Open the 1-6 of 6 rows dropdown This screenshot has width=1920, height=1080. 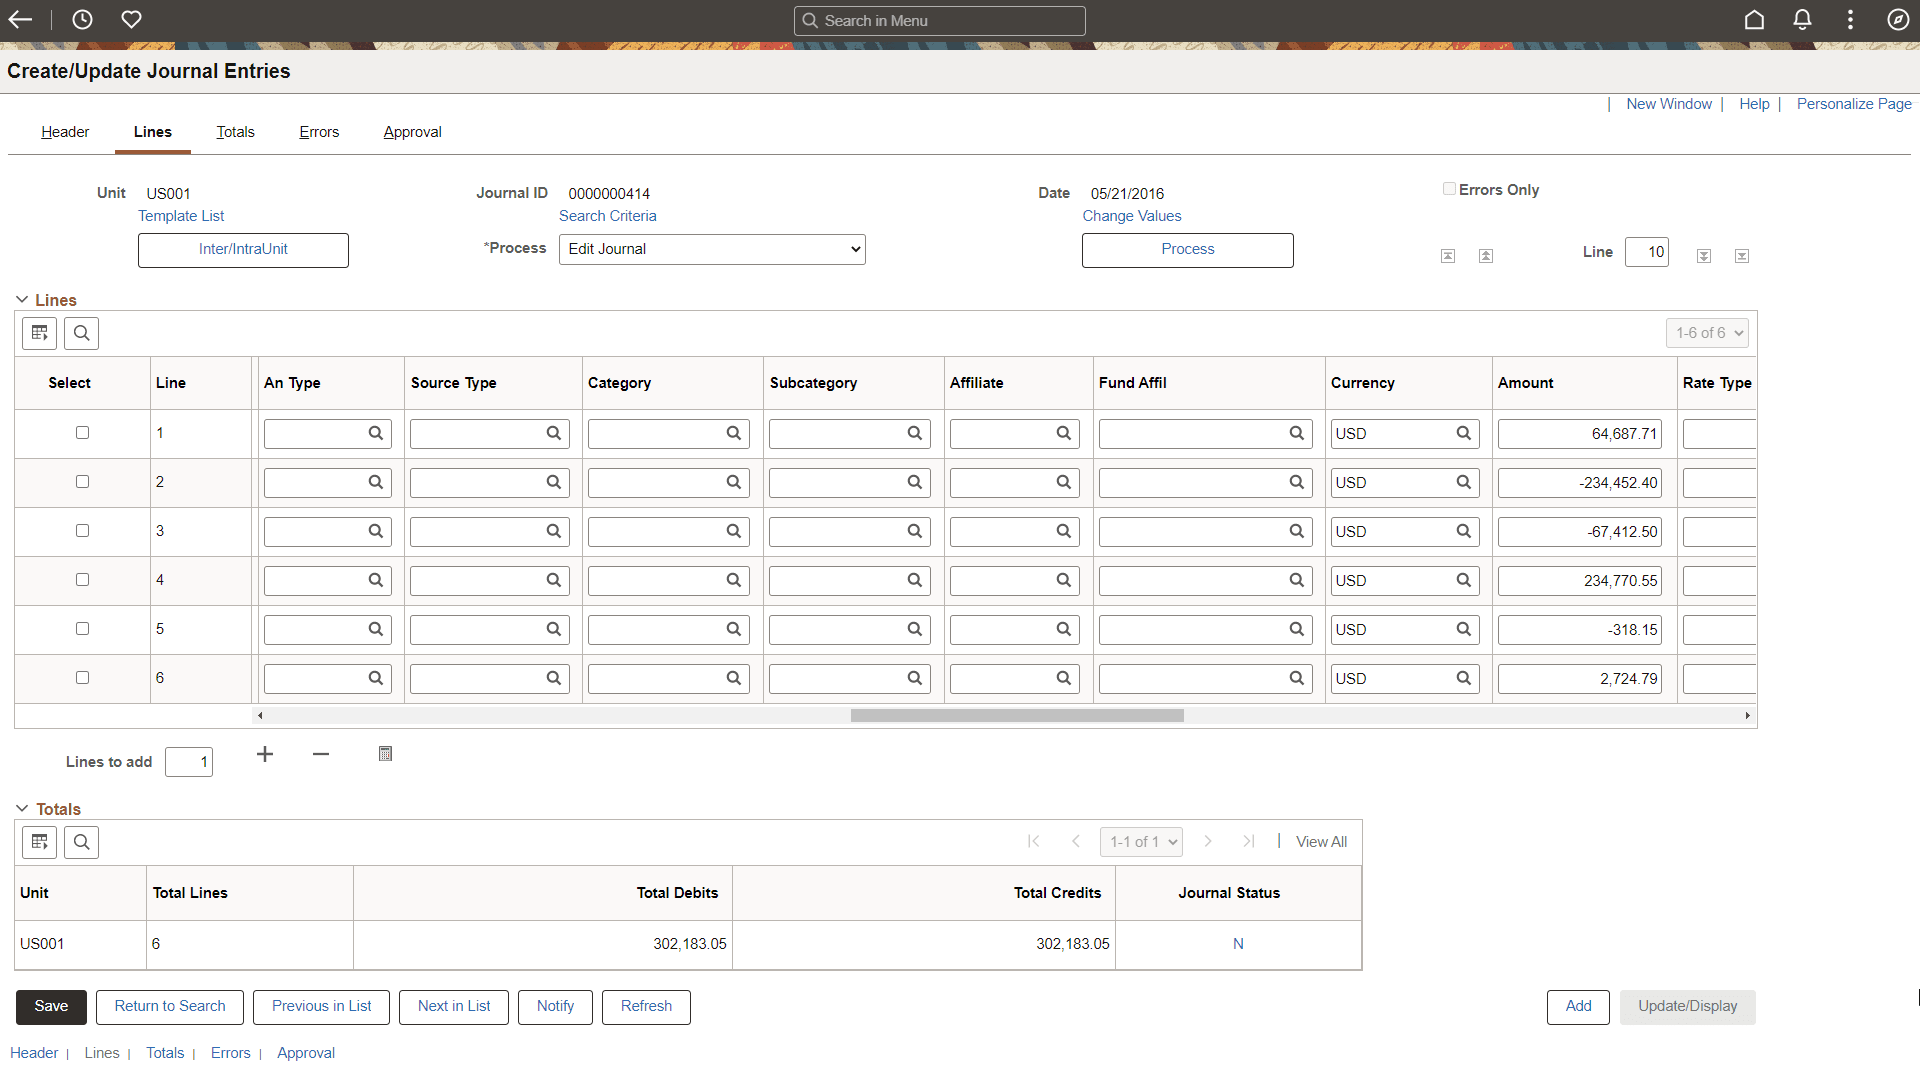tap(1707, 333)
